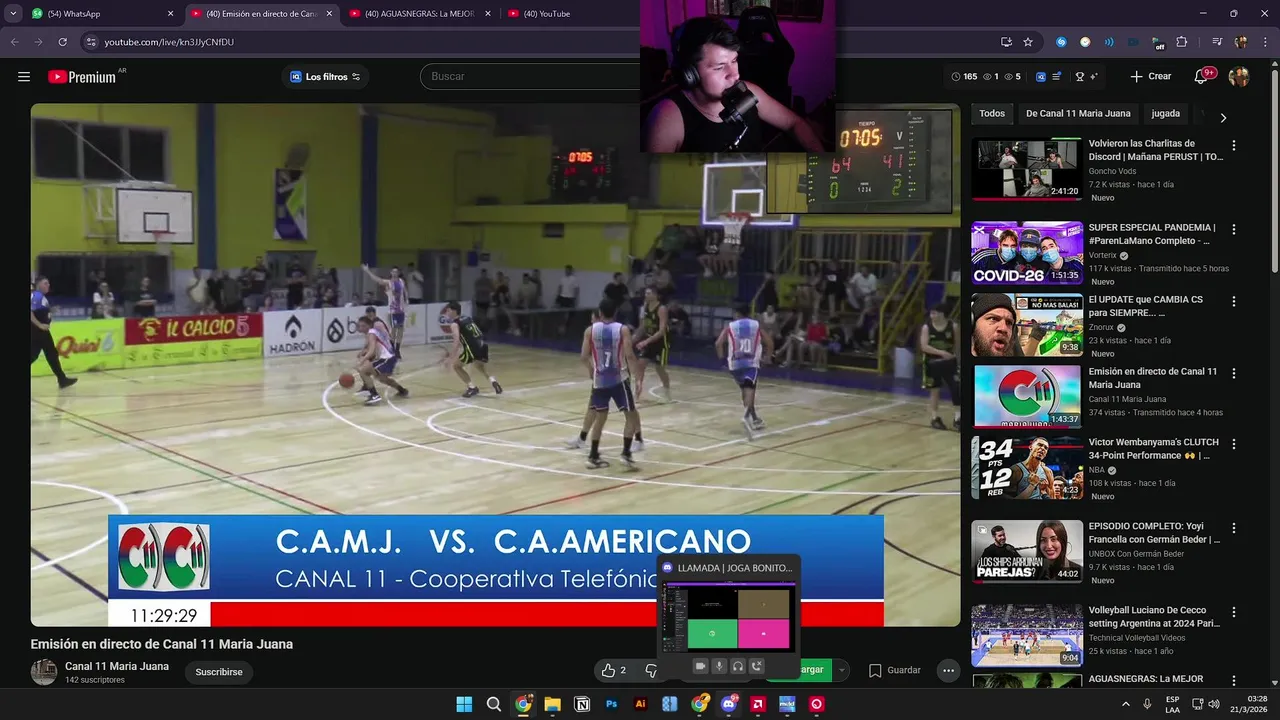
Task: Open 'Volleyball Luciano De Cecco' video title
Action: [x=1154, y=617]
